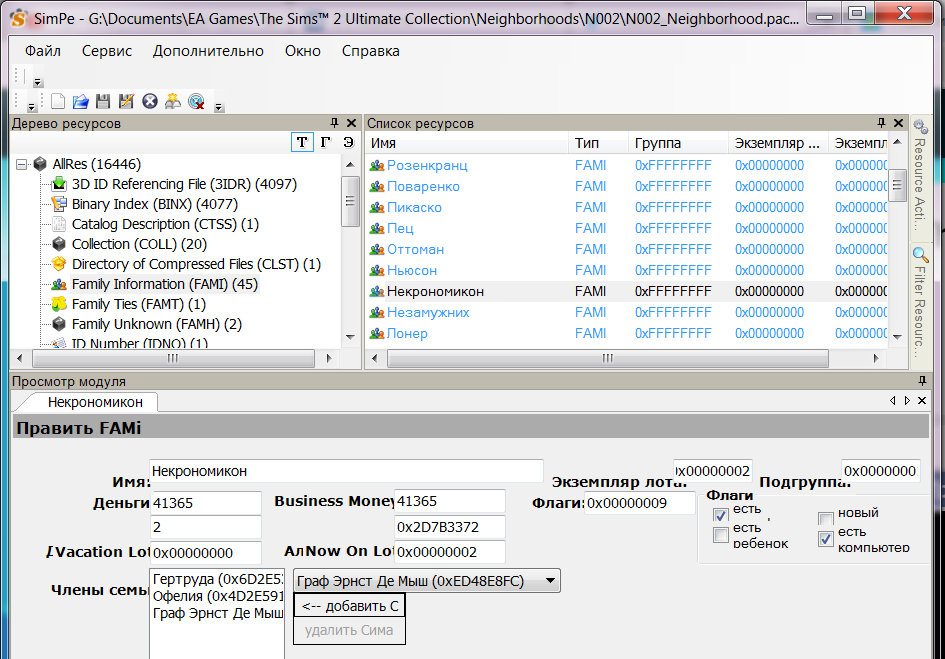Select the Т view button in resource tree
Screen dimensions: 945x659
301,142
